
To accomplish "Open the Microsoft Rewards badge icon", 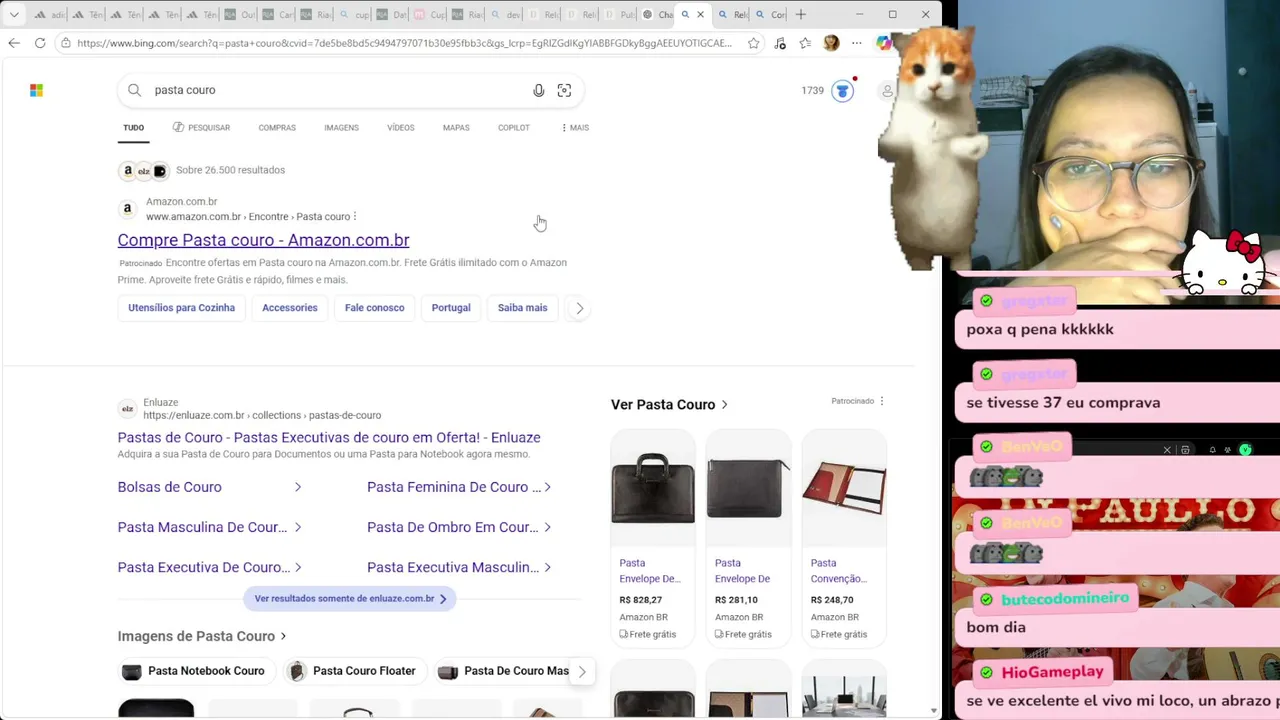I will point(842,90).
